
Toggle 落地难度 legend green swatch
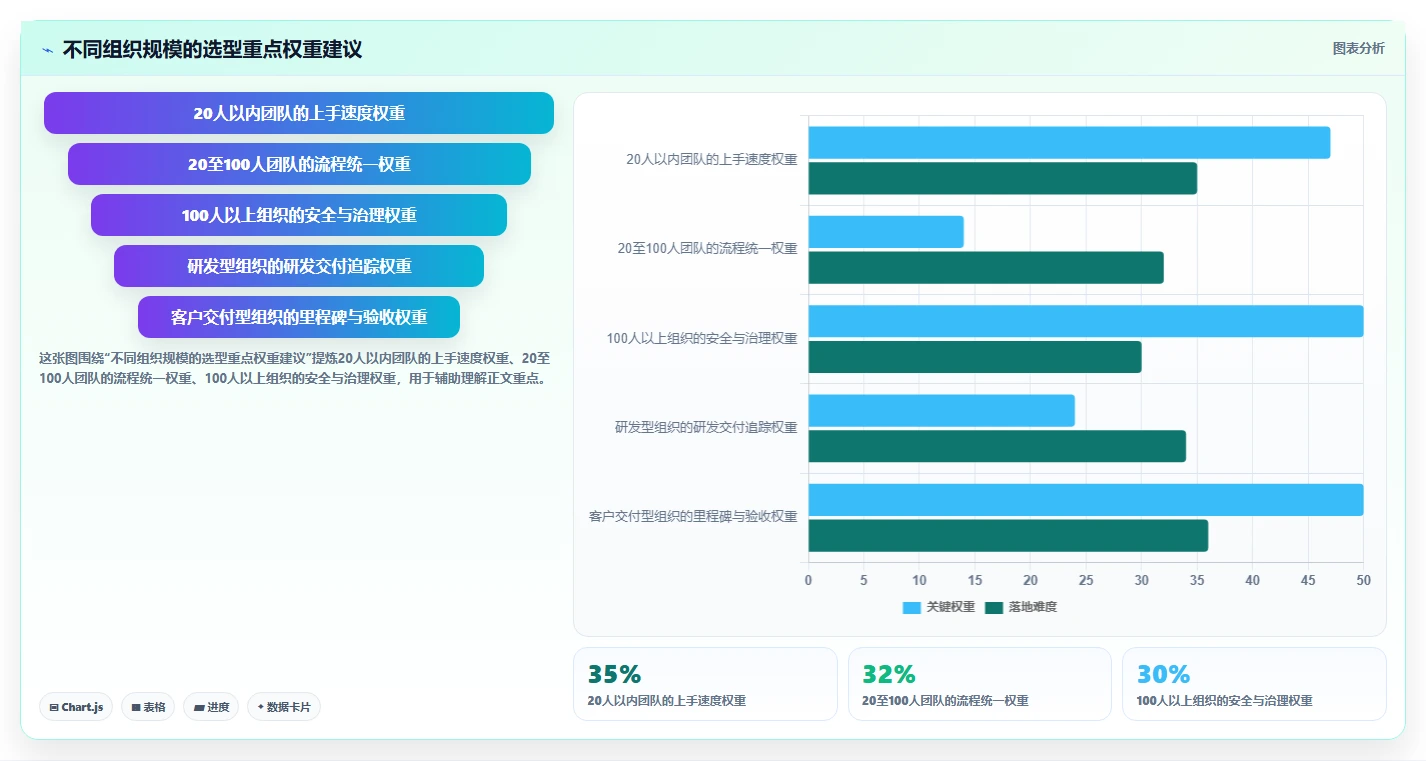point(993,607)
